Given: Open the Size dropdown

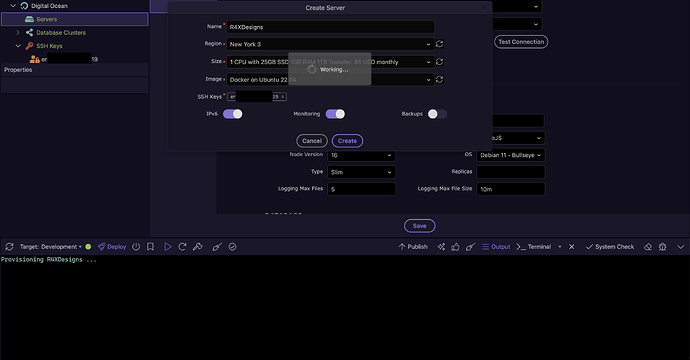Looking at the screenshot, I should click(330, 62).
